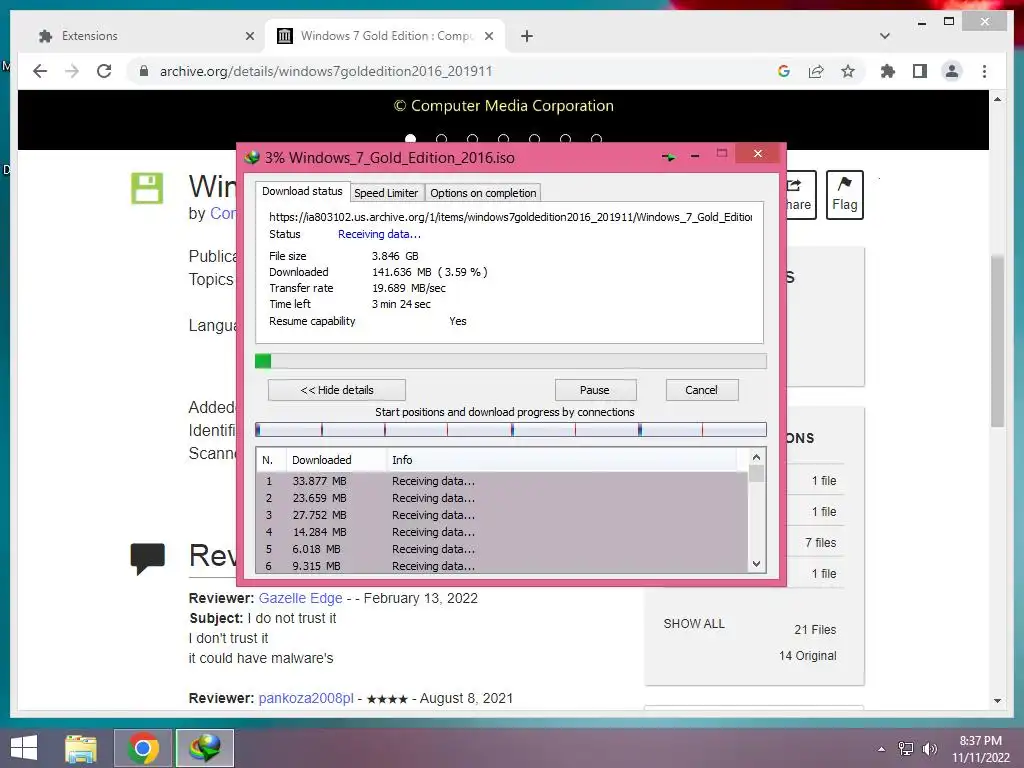The height and width of the screenshot is (768, 1024).
Task: Select connection row 5 with 6.018 MB
Action: coord(502,549)
